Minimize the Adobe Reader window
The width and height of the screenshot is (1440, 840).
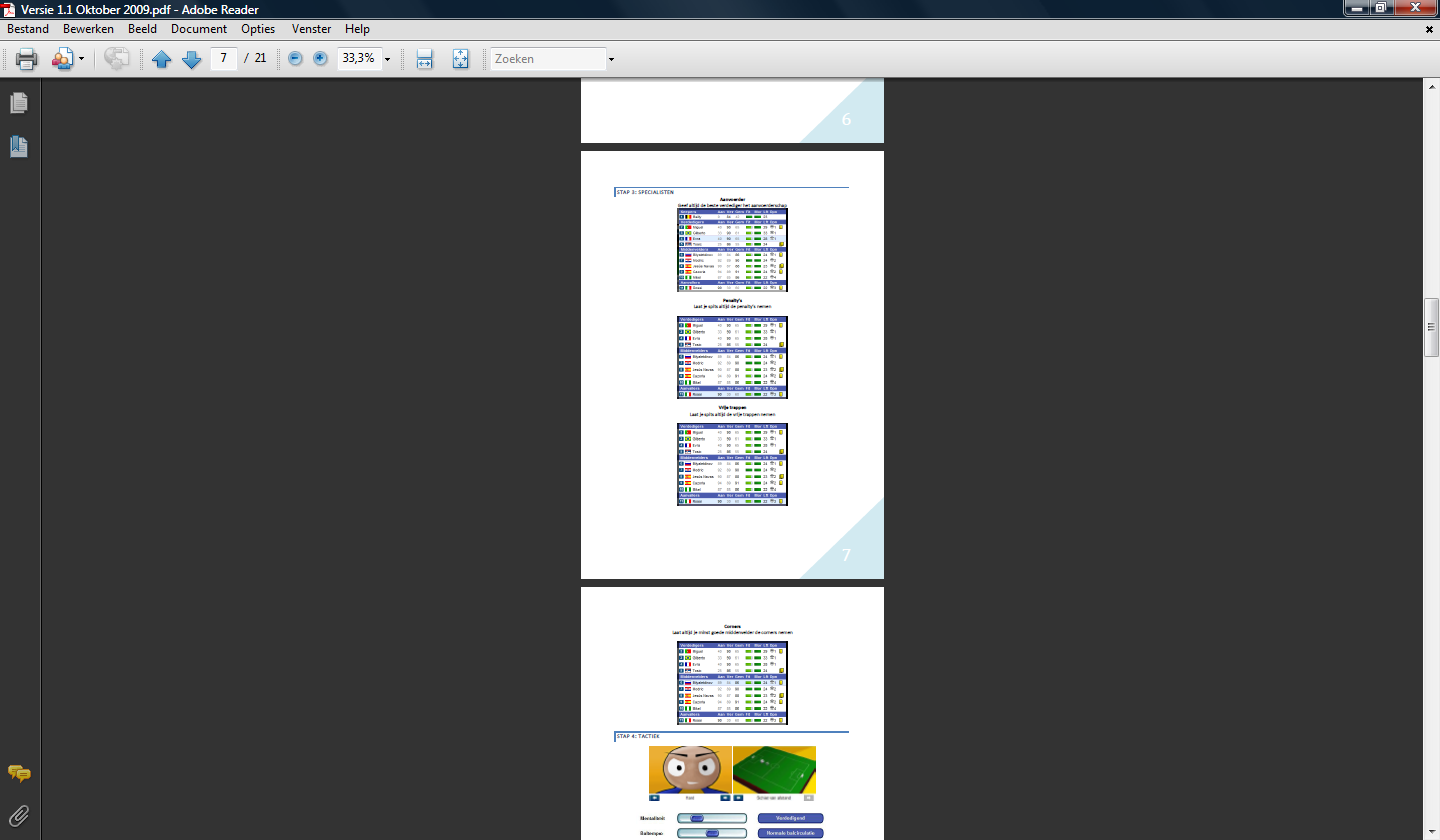coord(1357,7)
